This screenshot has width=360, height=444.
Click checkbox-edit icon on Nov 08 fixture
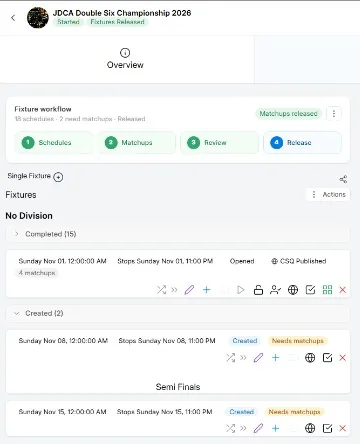[x=327, y=358]
